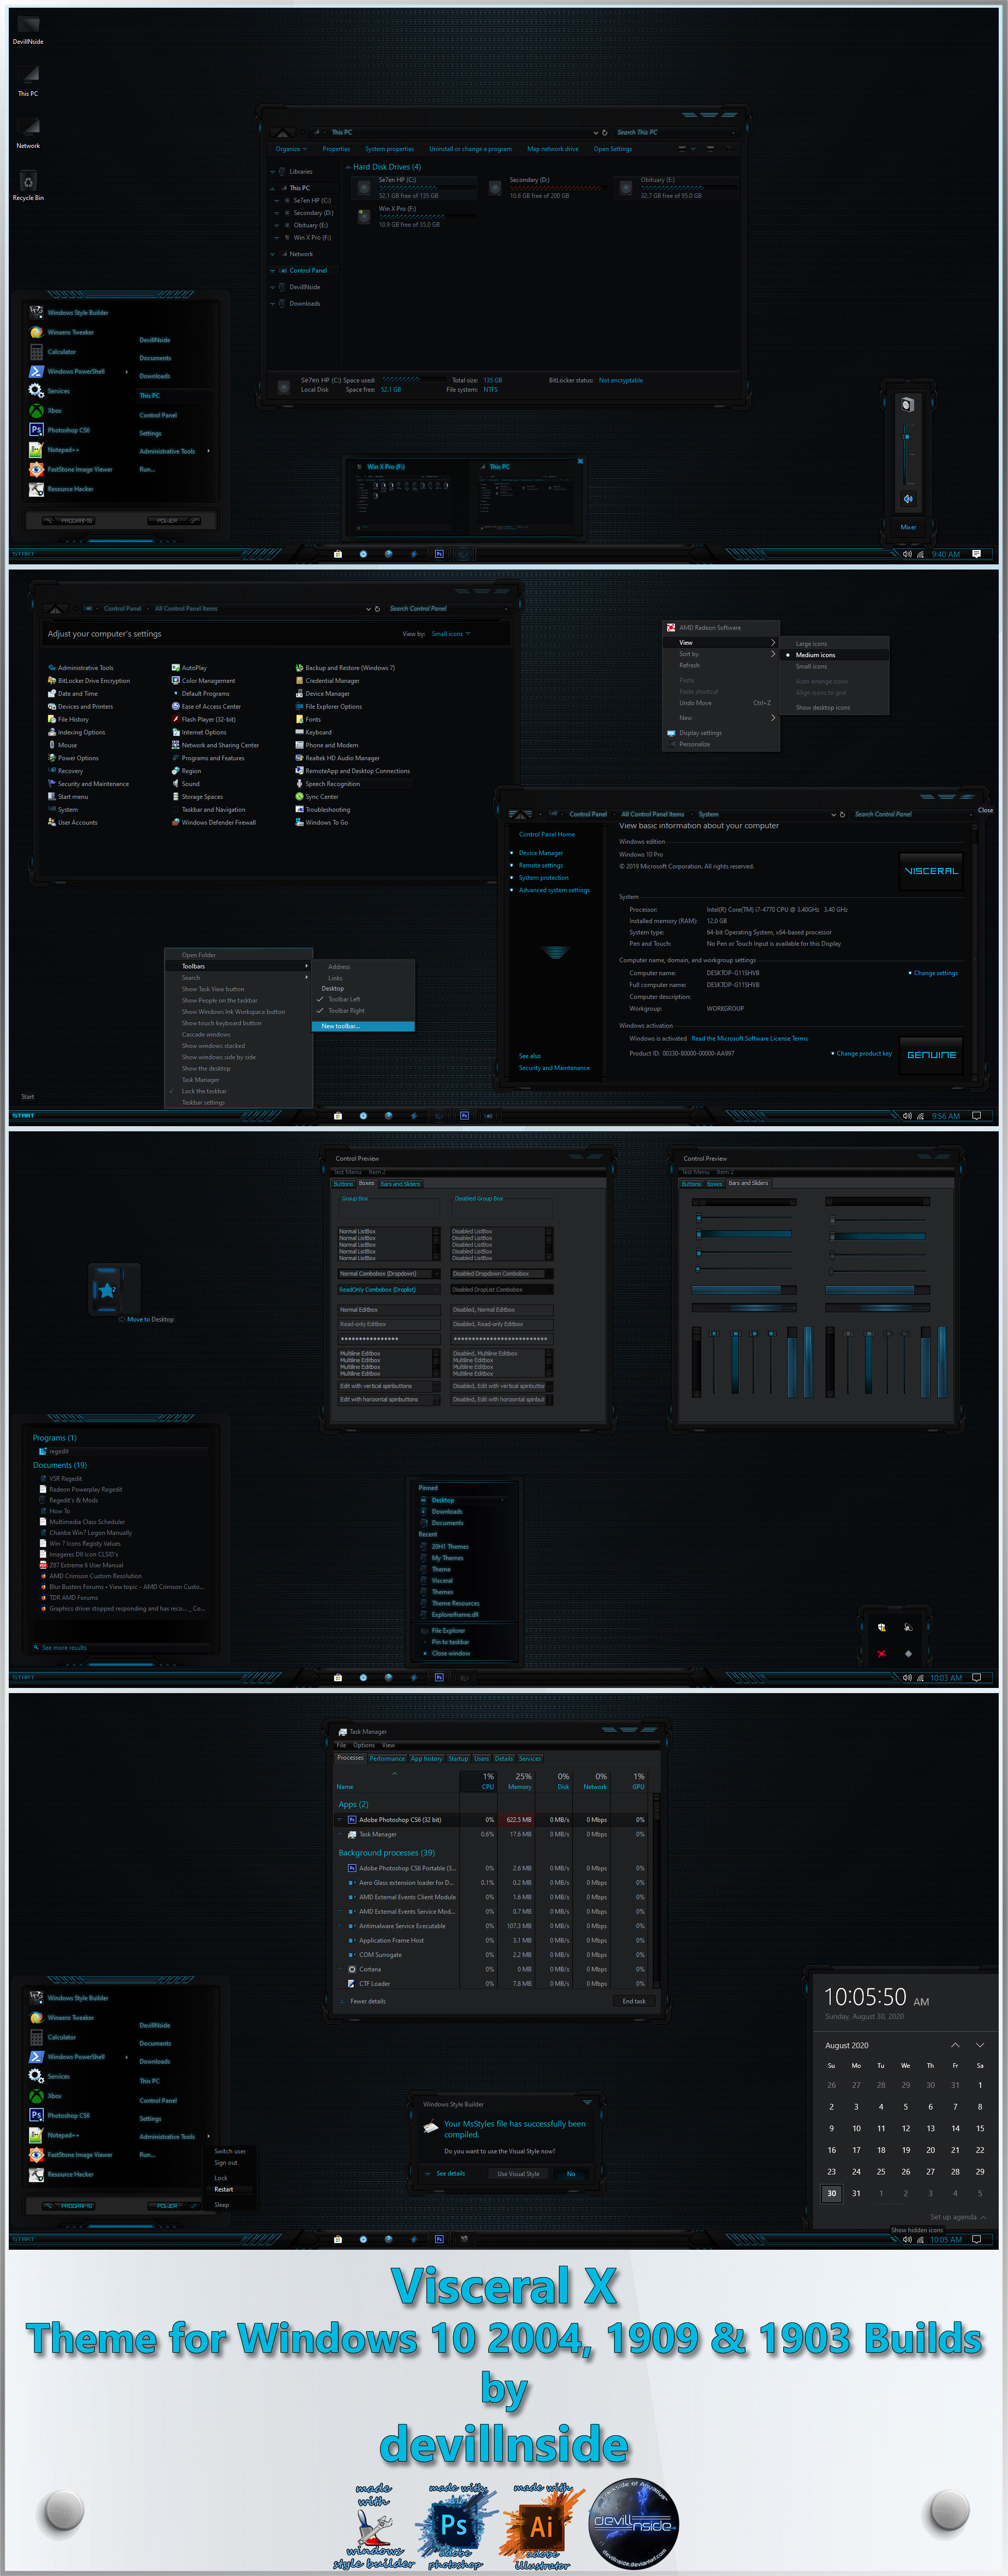
Task: Click the speaker mute icon in volume flyout
Action: 908,498
